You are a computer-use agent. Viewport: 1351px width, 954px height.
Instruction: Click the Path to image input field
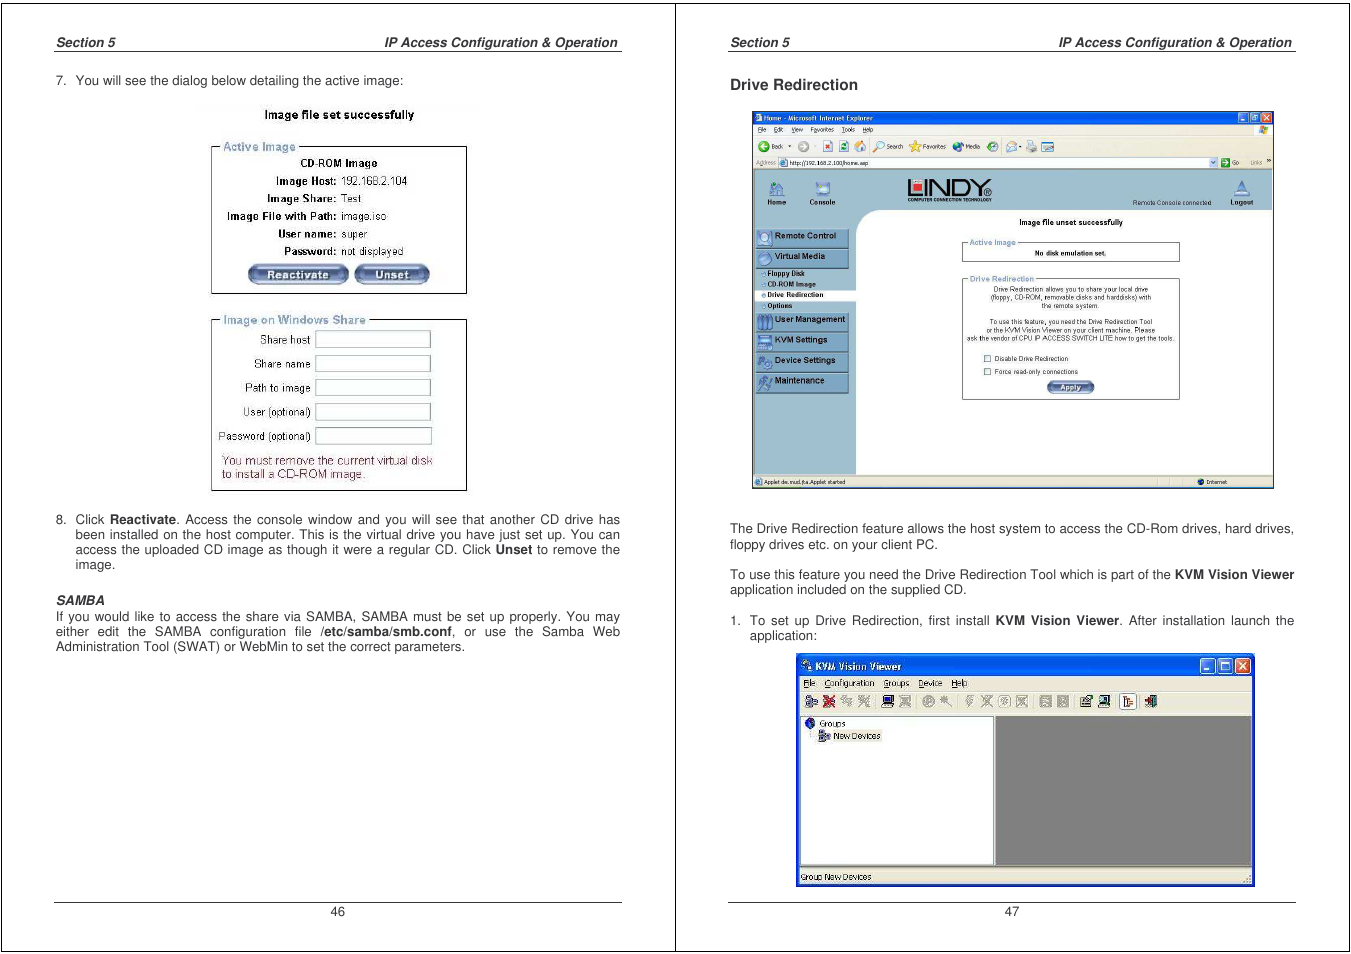click(373, 388)
